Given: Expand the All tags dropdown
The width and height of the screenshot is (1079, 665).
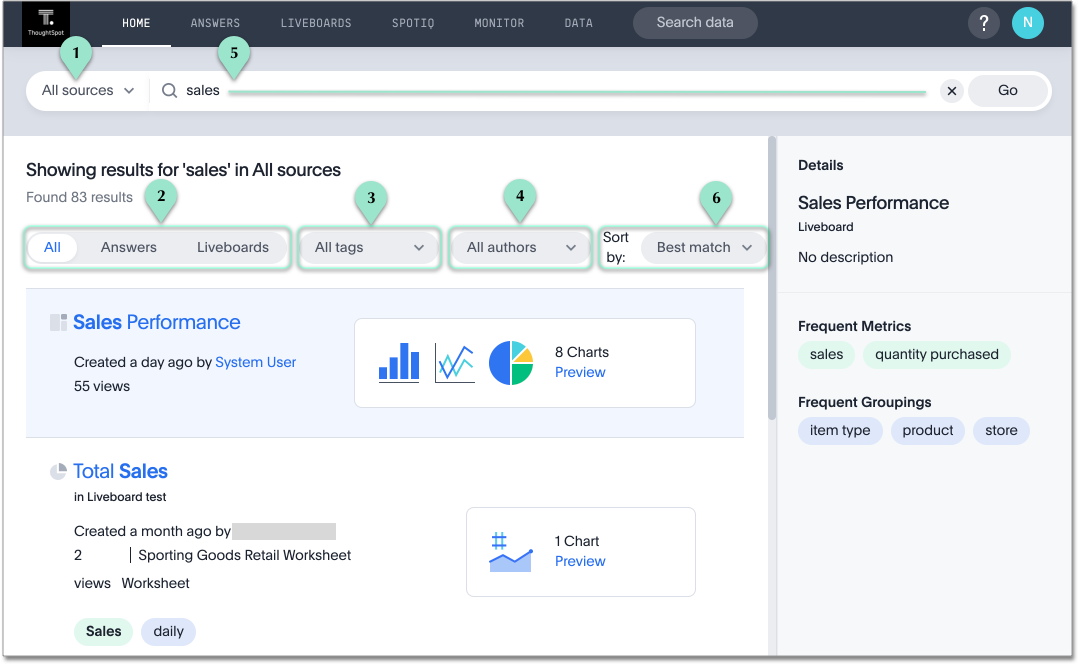Looking at the screenshot, I should 369,246.
